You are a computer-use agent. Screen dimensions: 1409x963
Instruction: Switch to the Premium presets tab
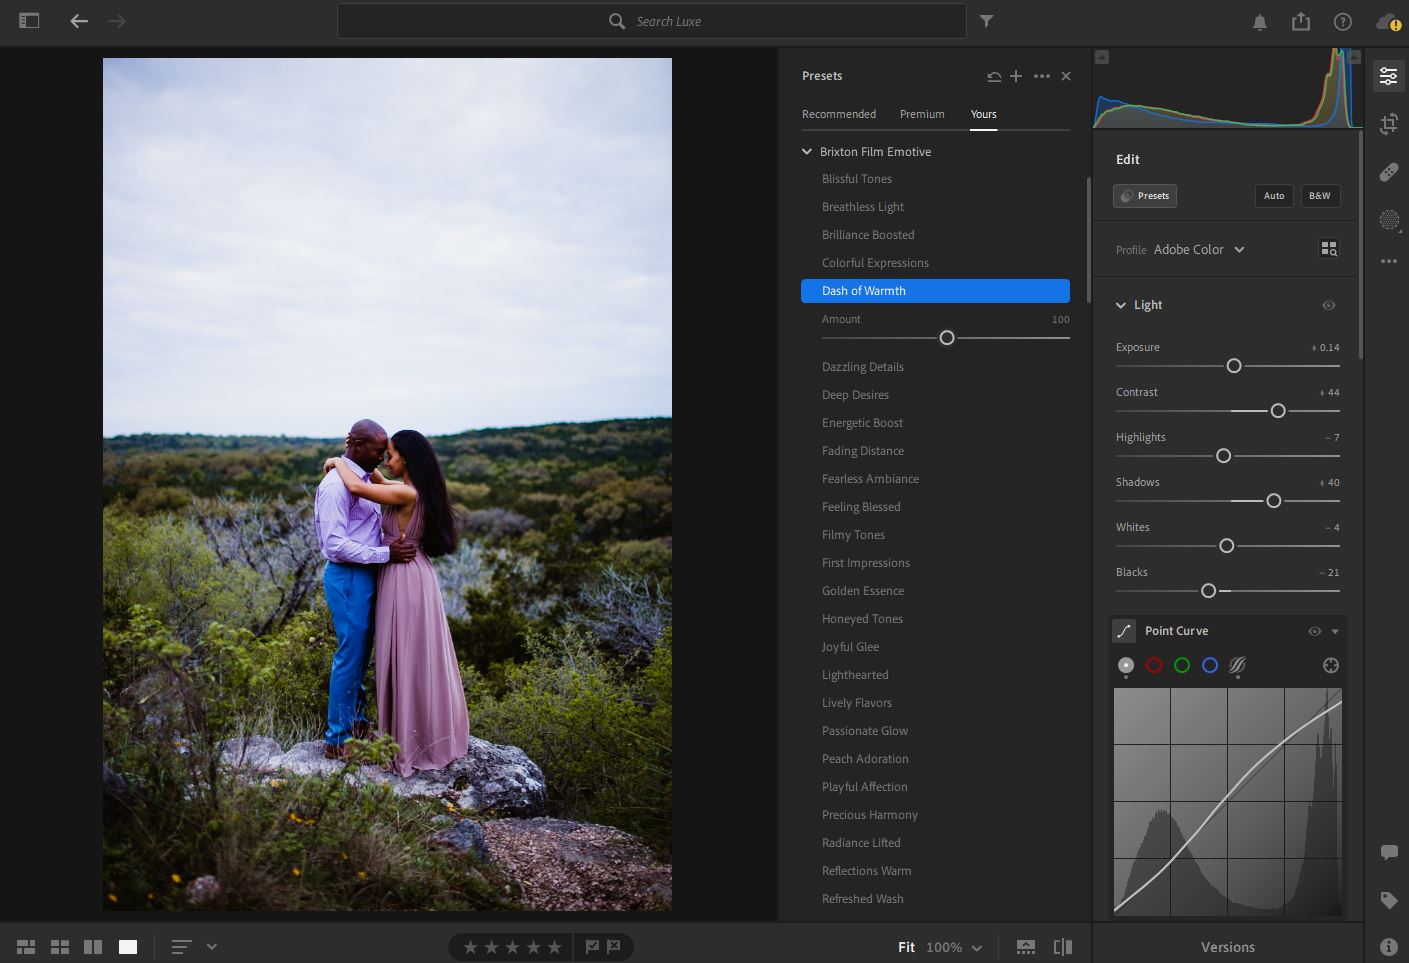point(921,114)
